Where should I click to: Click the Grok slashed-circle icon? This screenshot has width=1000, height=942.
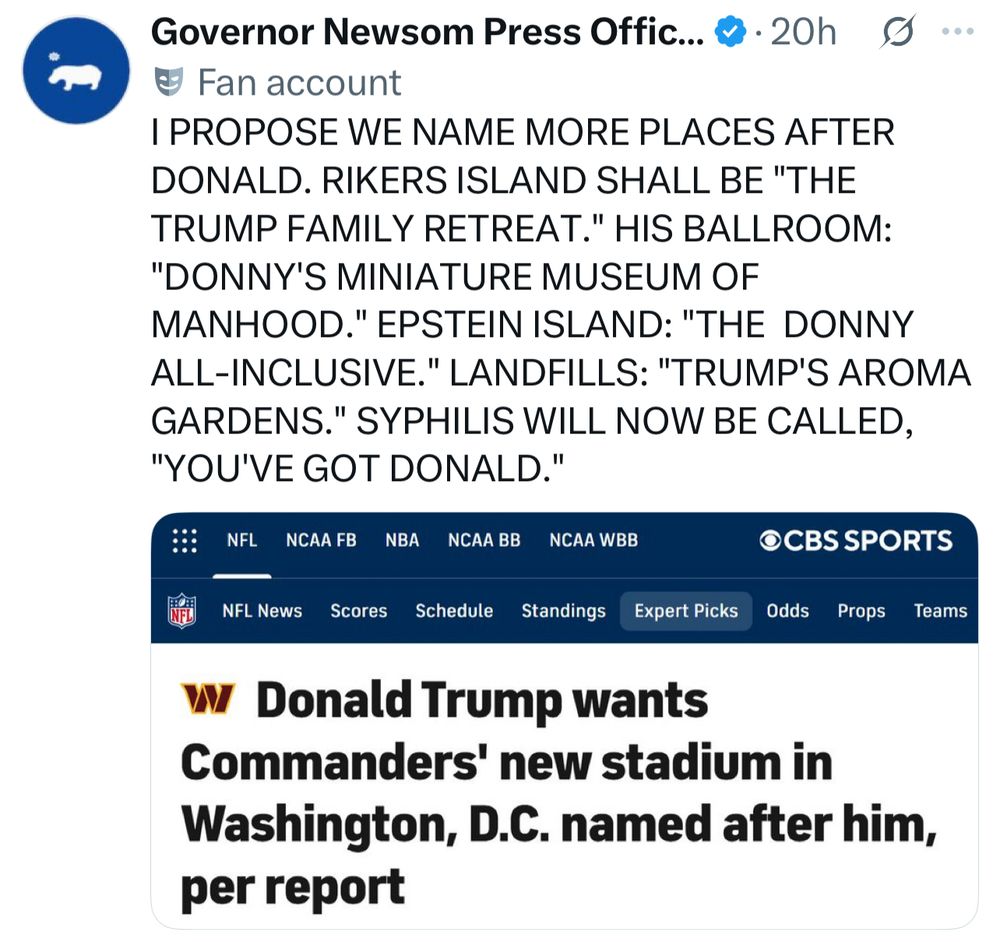click(x=898, y=31)
